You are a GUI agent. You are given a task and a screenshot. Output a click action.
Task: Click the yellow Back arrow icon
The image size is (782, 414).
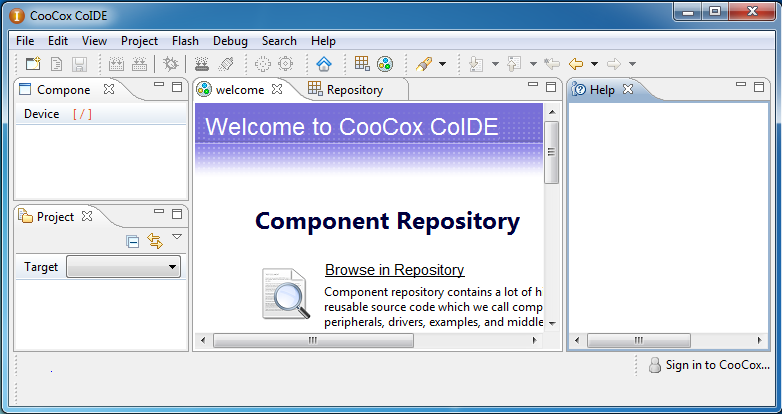576,64
